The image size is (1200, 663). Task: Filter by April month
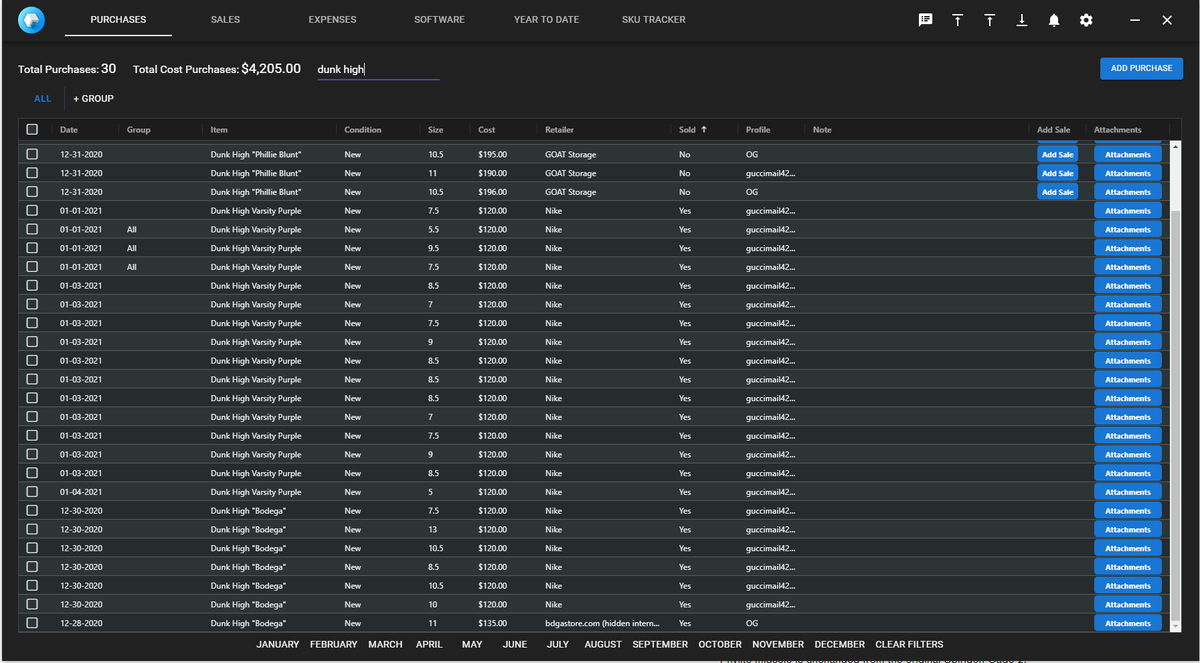(x=429, y=644)
